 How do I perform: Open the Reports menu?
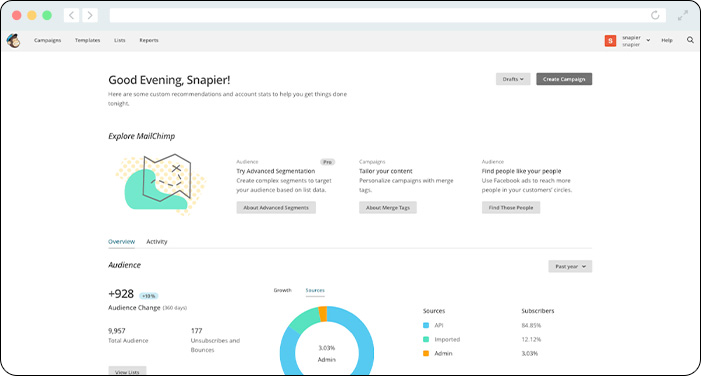coord(149,40)
